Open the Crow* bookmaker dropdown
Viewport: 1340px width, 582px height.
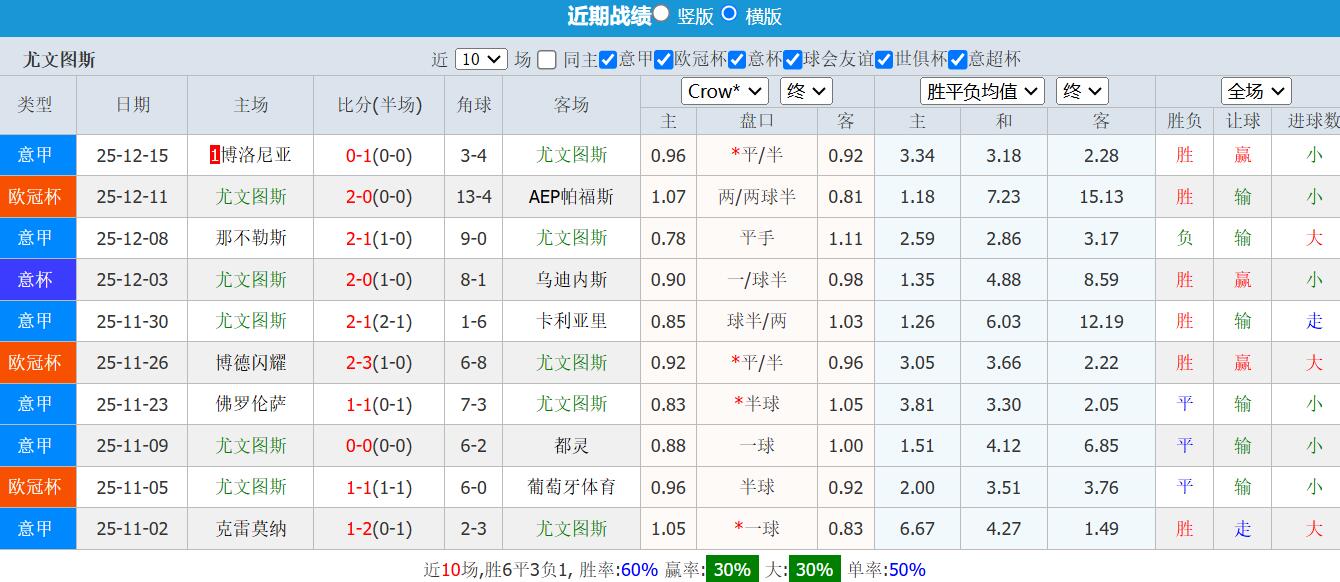pyautogui.click(x=724, y=91)
